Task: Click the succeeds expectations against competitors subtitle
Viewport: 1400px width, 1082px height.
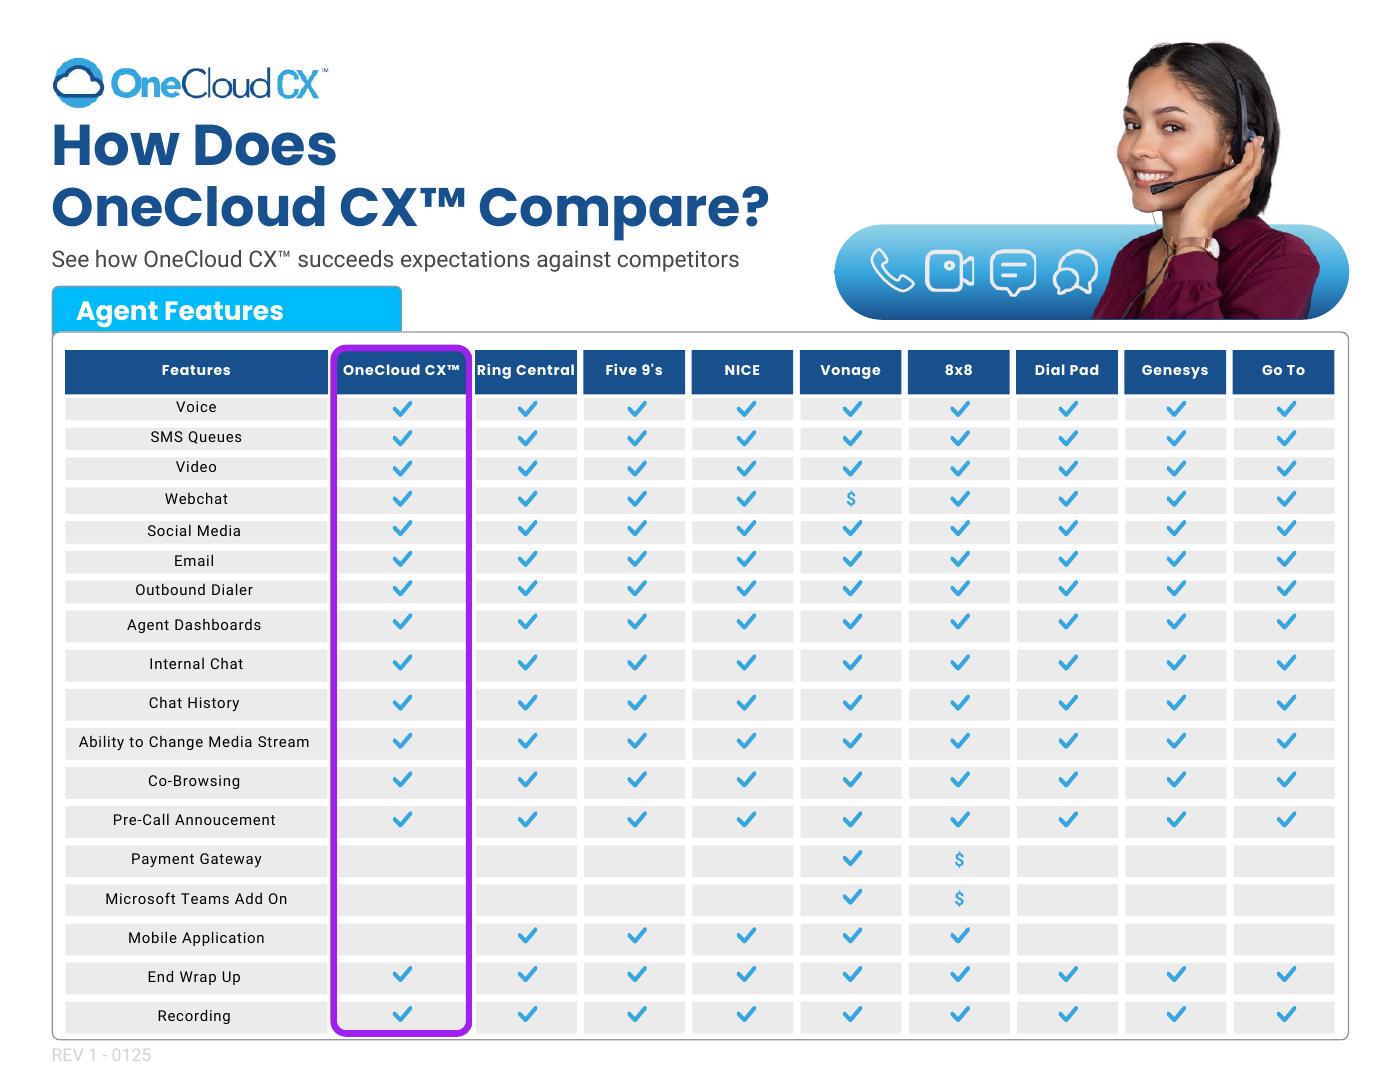Action: point(395,259)
